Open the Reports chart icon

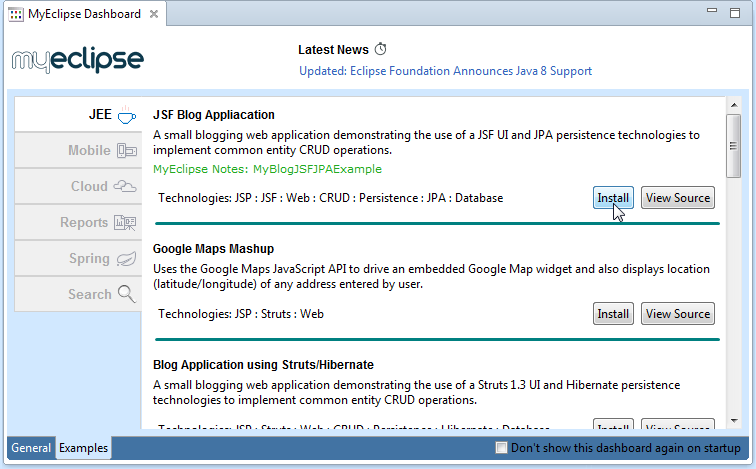(126, 223)
